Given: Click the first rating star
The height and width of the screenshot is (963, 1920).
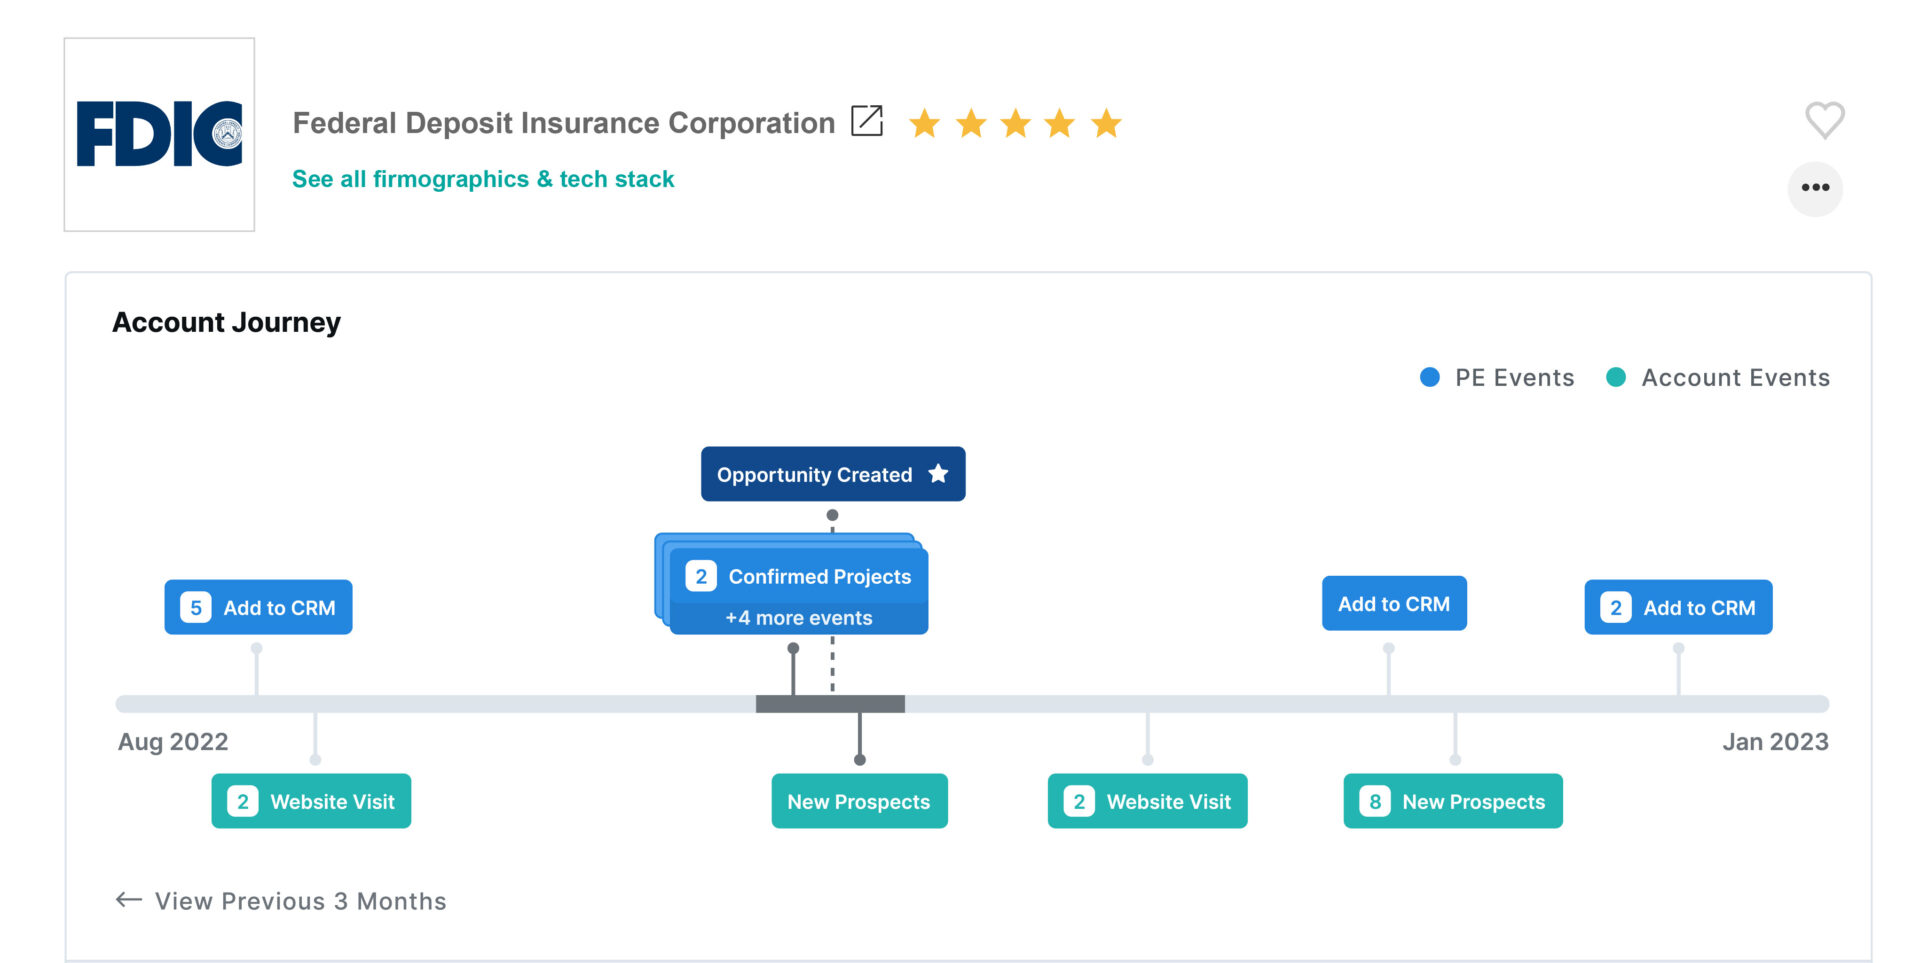Looking at the screenshot, I should (x=924, y=123).
